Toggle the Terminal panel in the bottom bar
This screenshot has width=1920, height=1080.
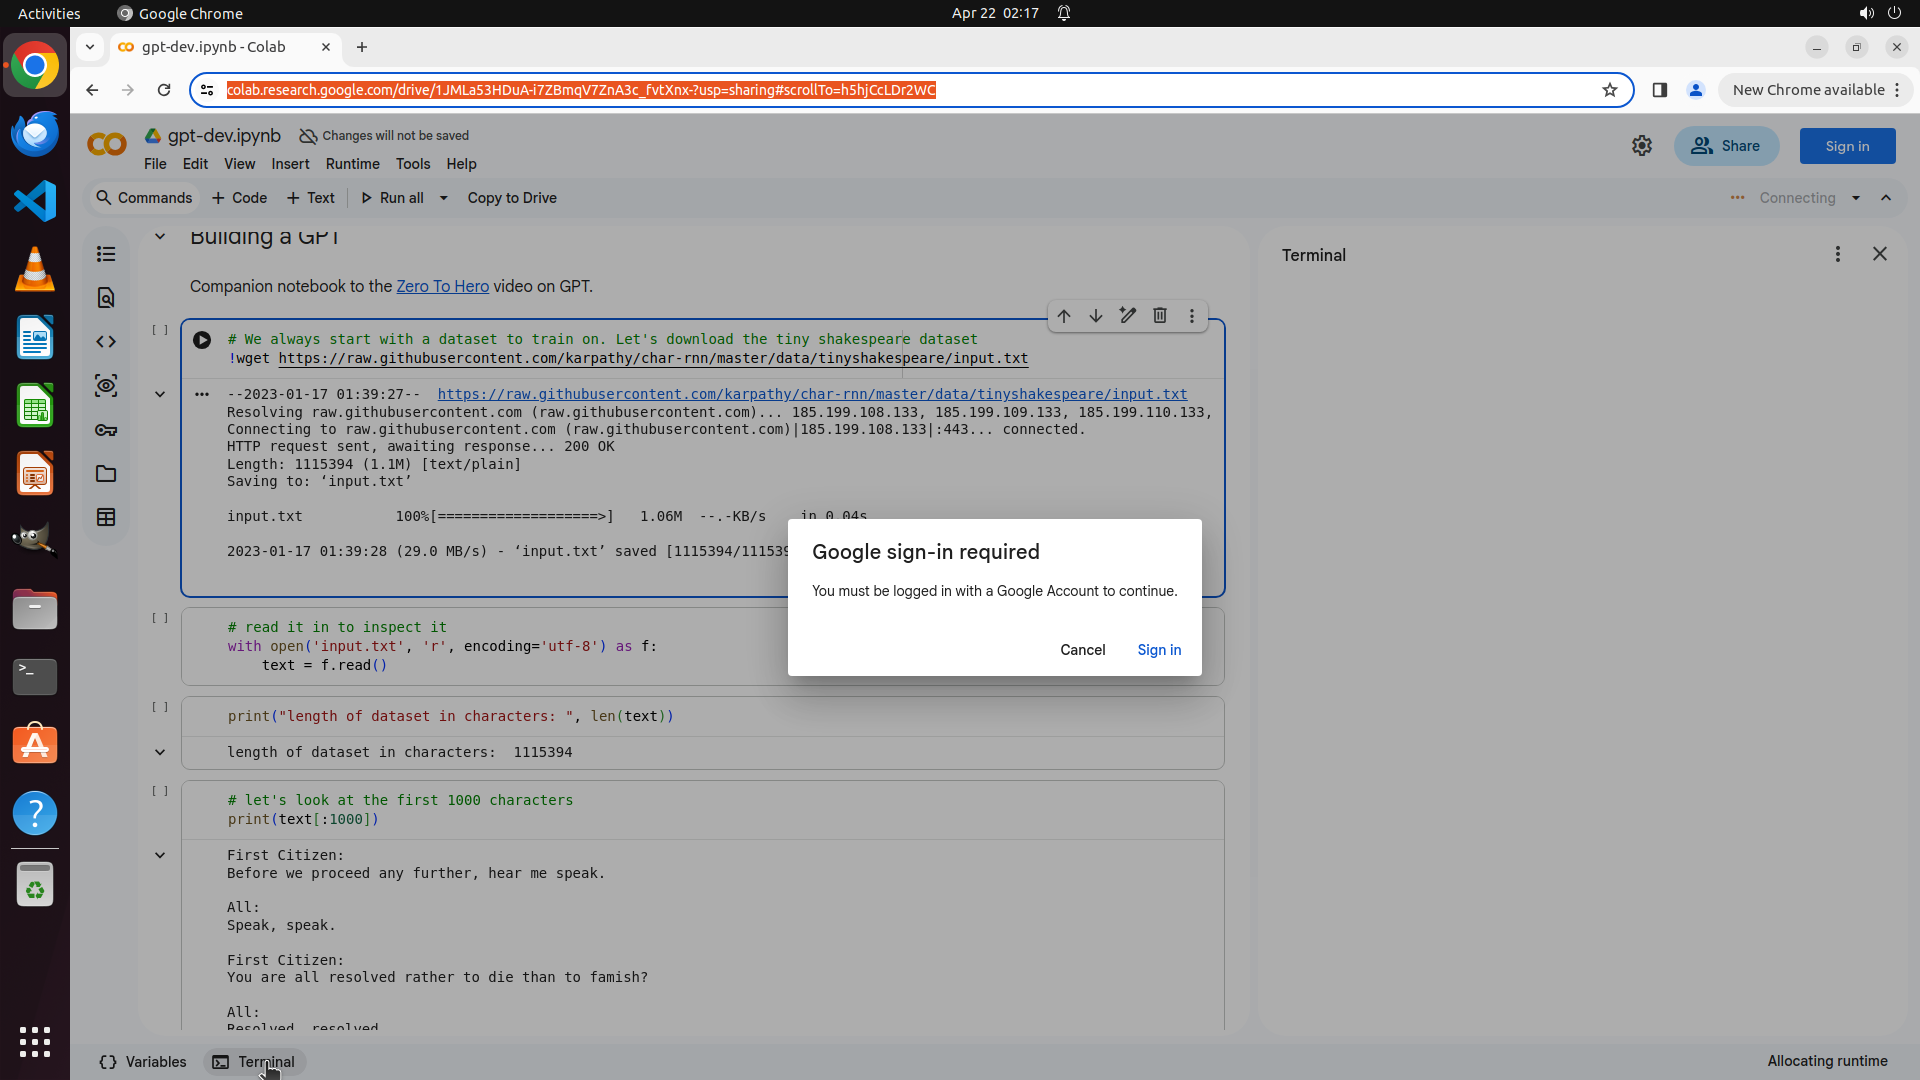(x=255, y=1062)
